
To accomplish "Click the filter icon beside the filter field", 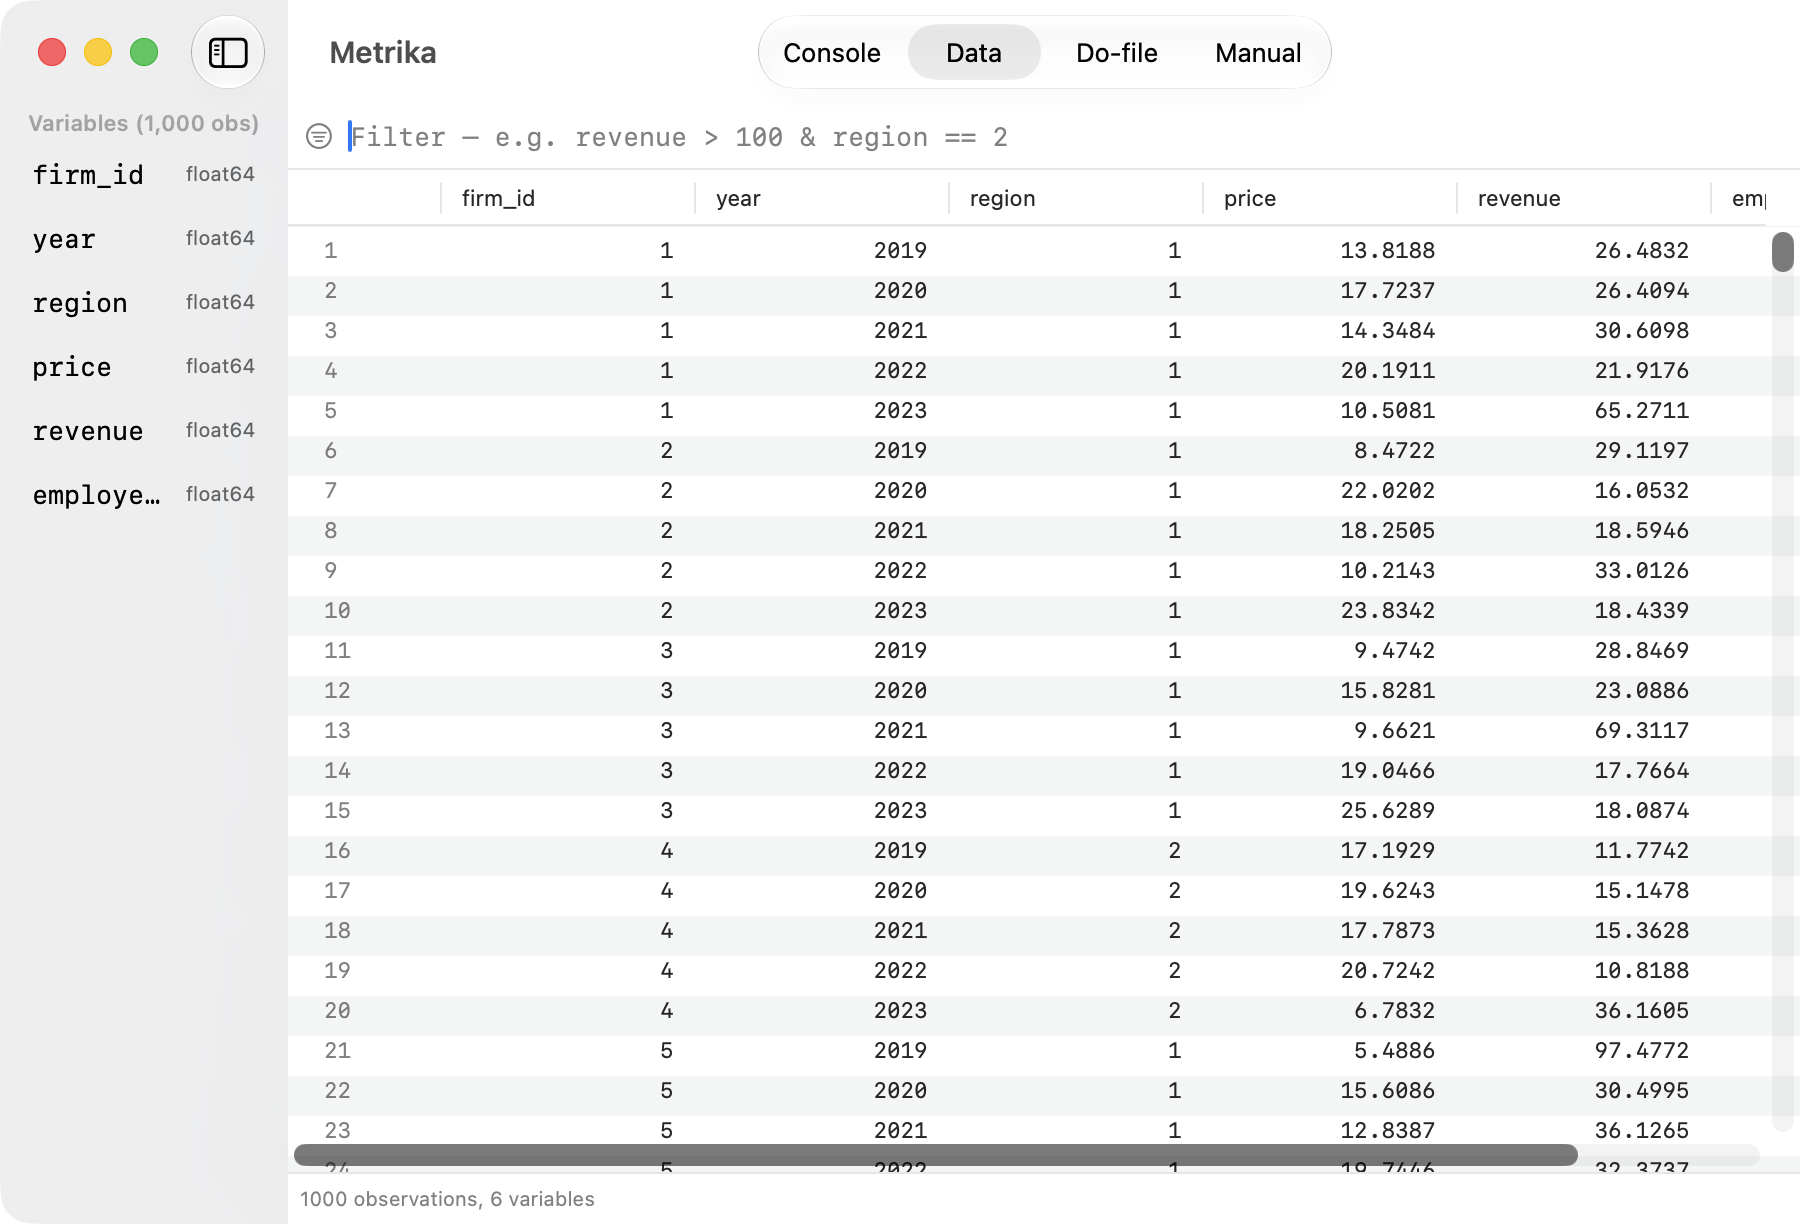I will point(319,136).
